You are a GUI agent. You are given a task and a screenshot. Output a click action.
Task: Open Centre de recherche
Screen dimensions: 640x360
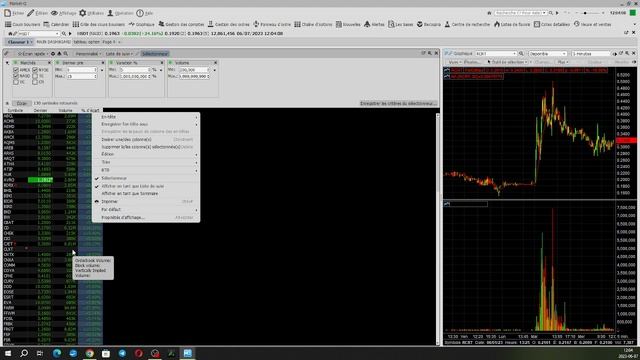(x=467, y=24)
